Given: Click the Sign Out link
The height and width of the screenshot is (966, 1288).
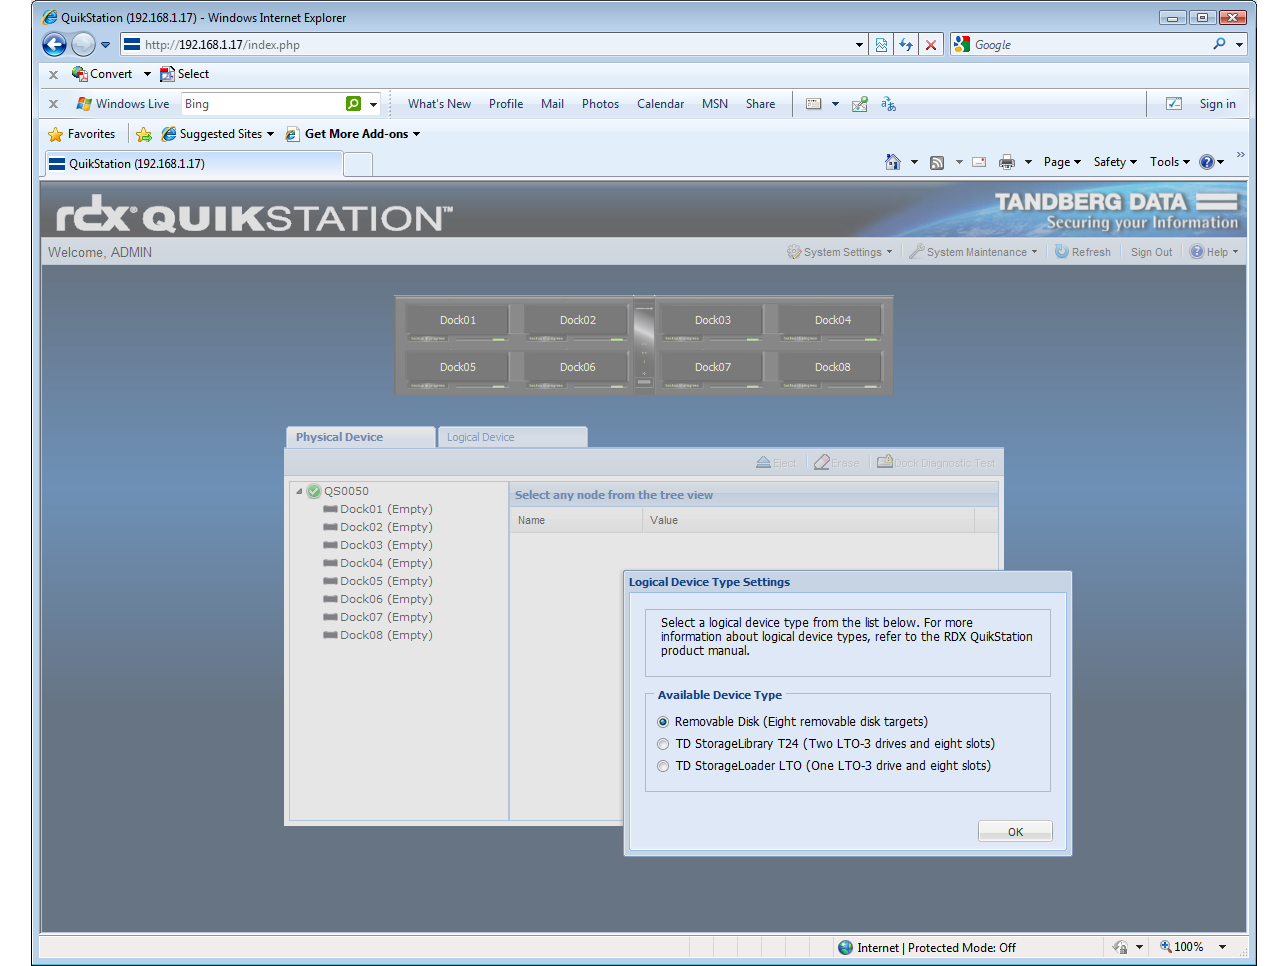Looking at the screenshot, I should pos(1151,252).
